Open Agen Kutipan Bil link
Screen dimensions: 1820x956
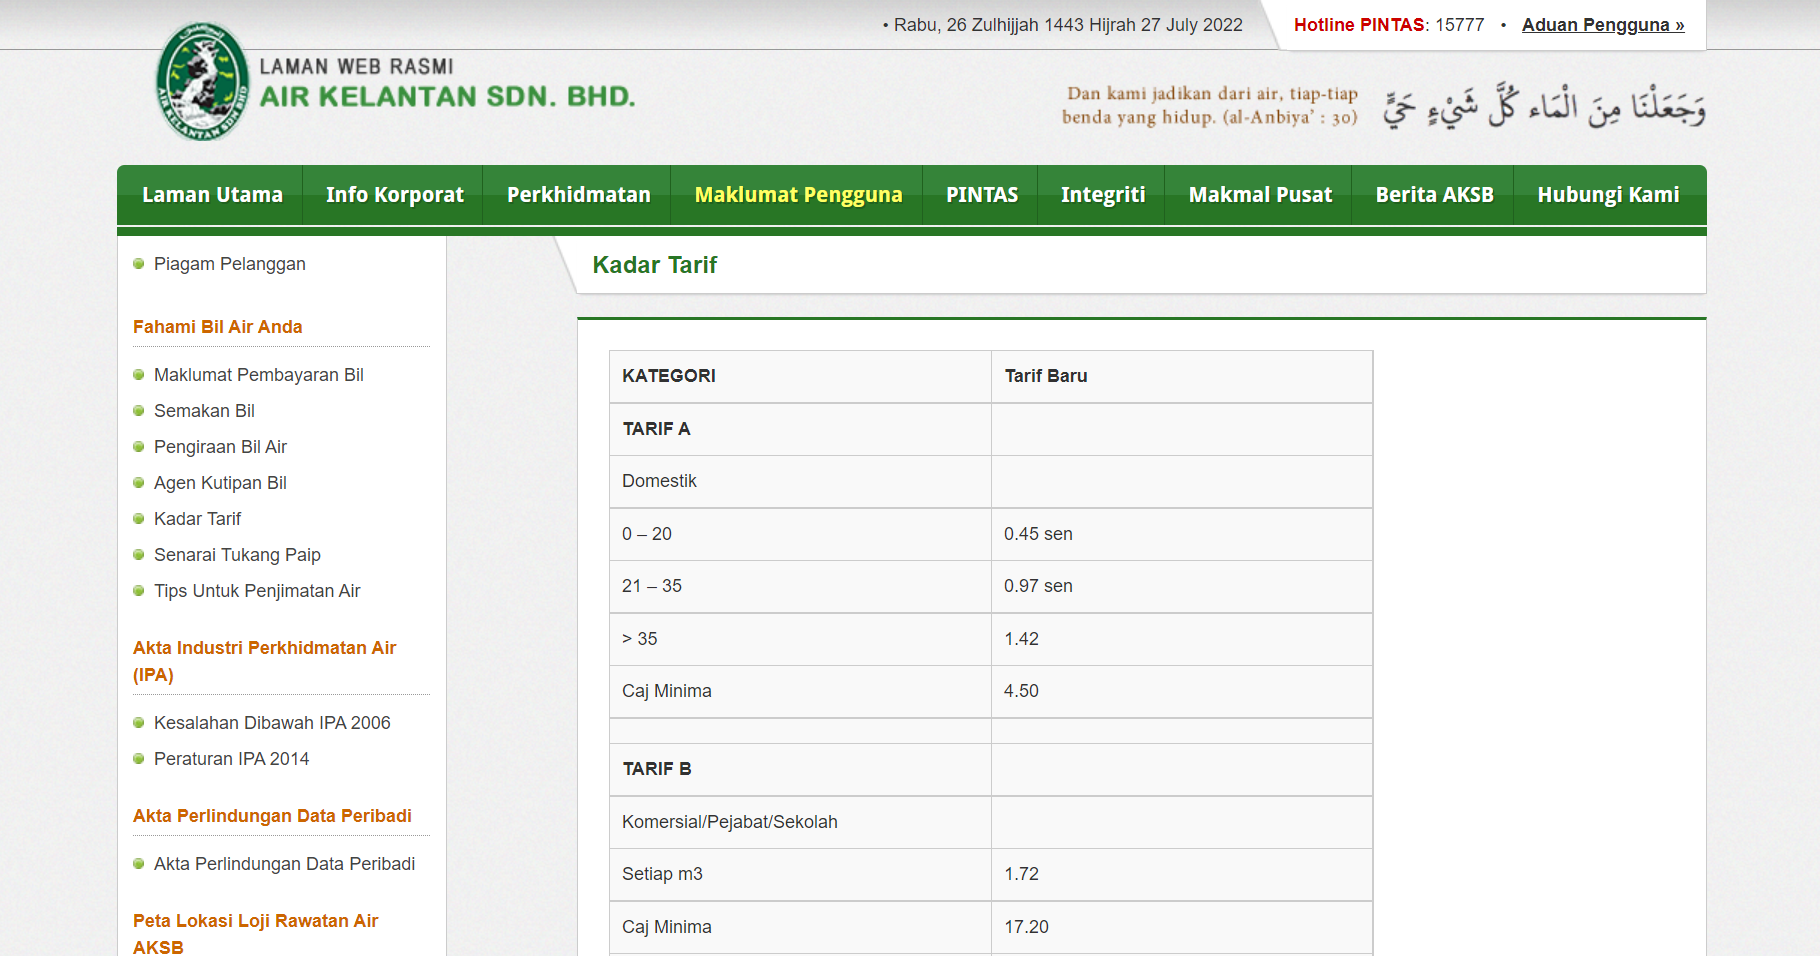point(220,483)
